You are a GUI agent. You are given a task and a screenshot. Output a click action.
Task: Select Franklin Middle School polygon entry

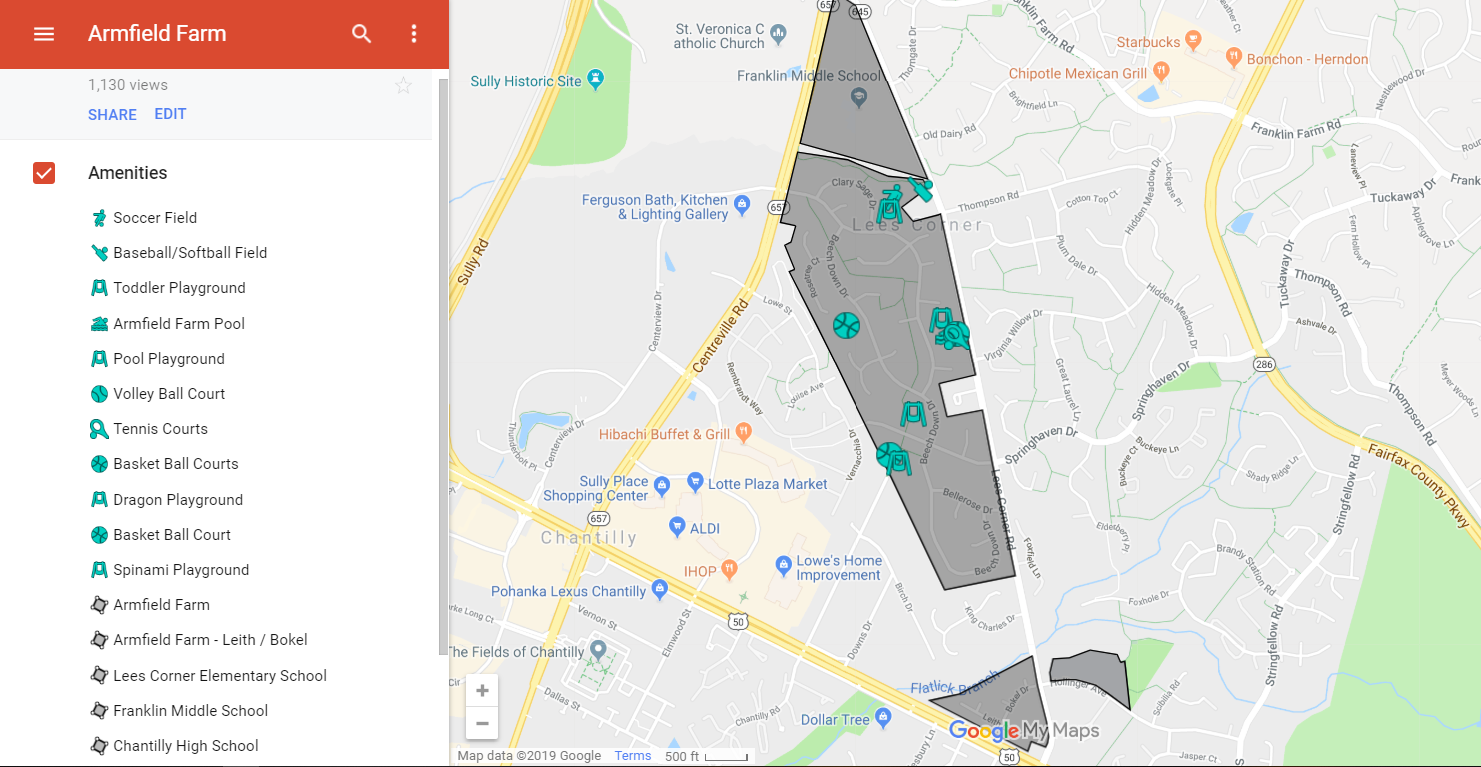[190, 711]
